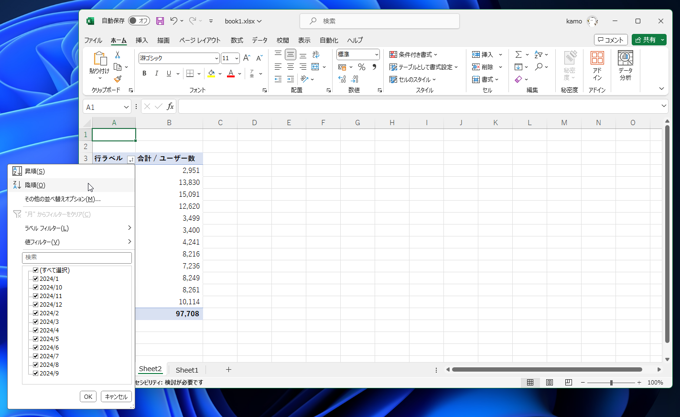Image resolution: width=680 pixels, height=417 pixels.
Task: Open the font size dropdown
Action: (x=236, y=58)
